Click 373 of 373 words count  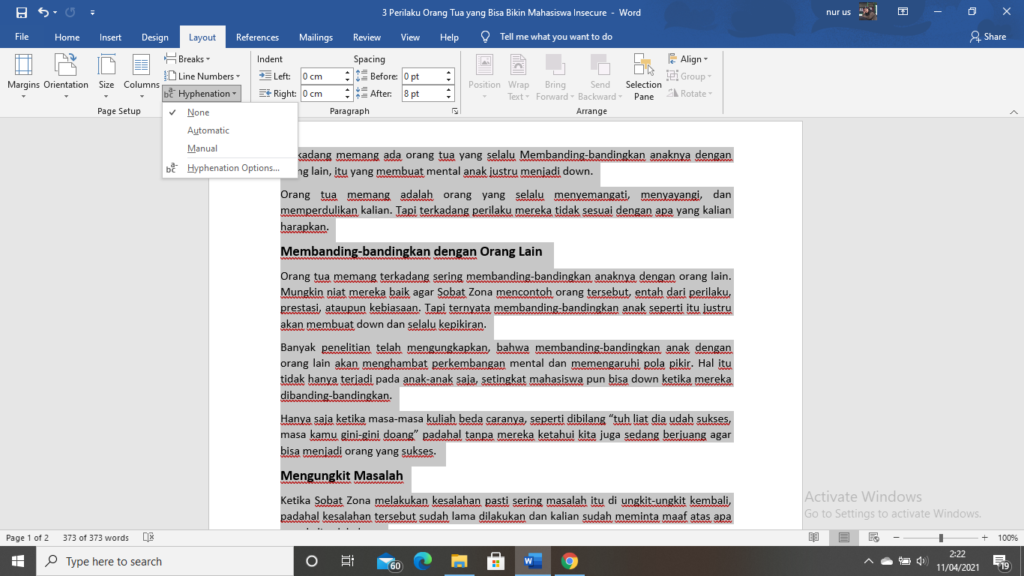(x=95, y=537)
